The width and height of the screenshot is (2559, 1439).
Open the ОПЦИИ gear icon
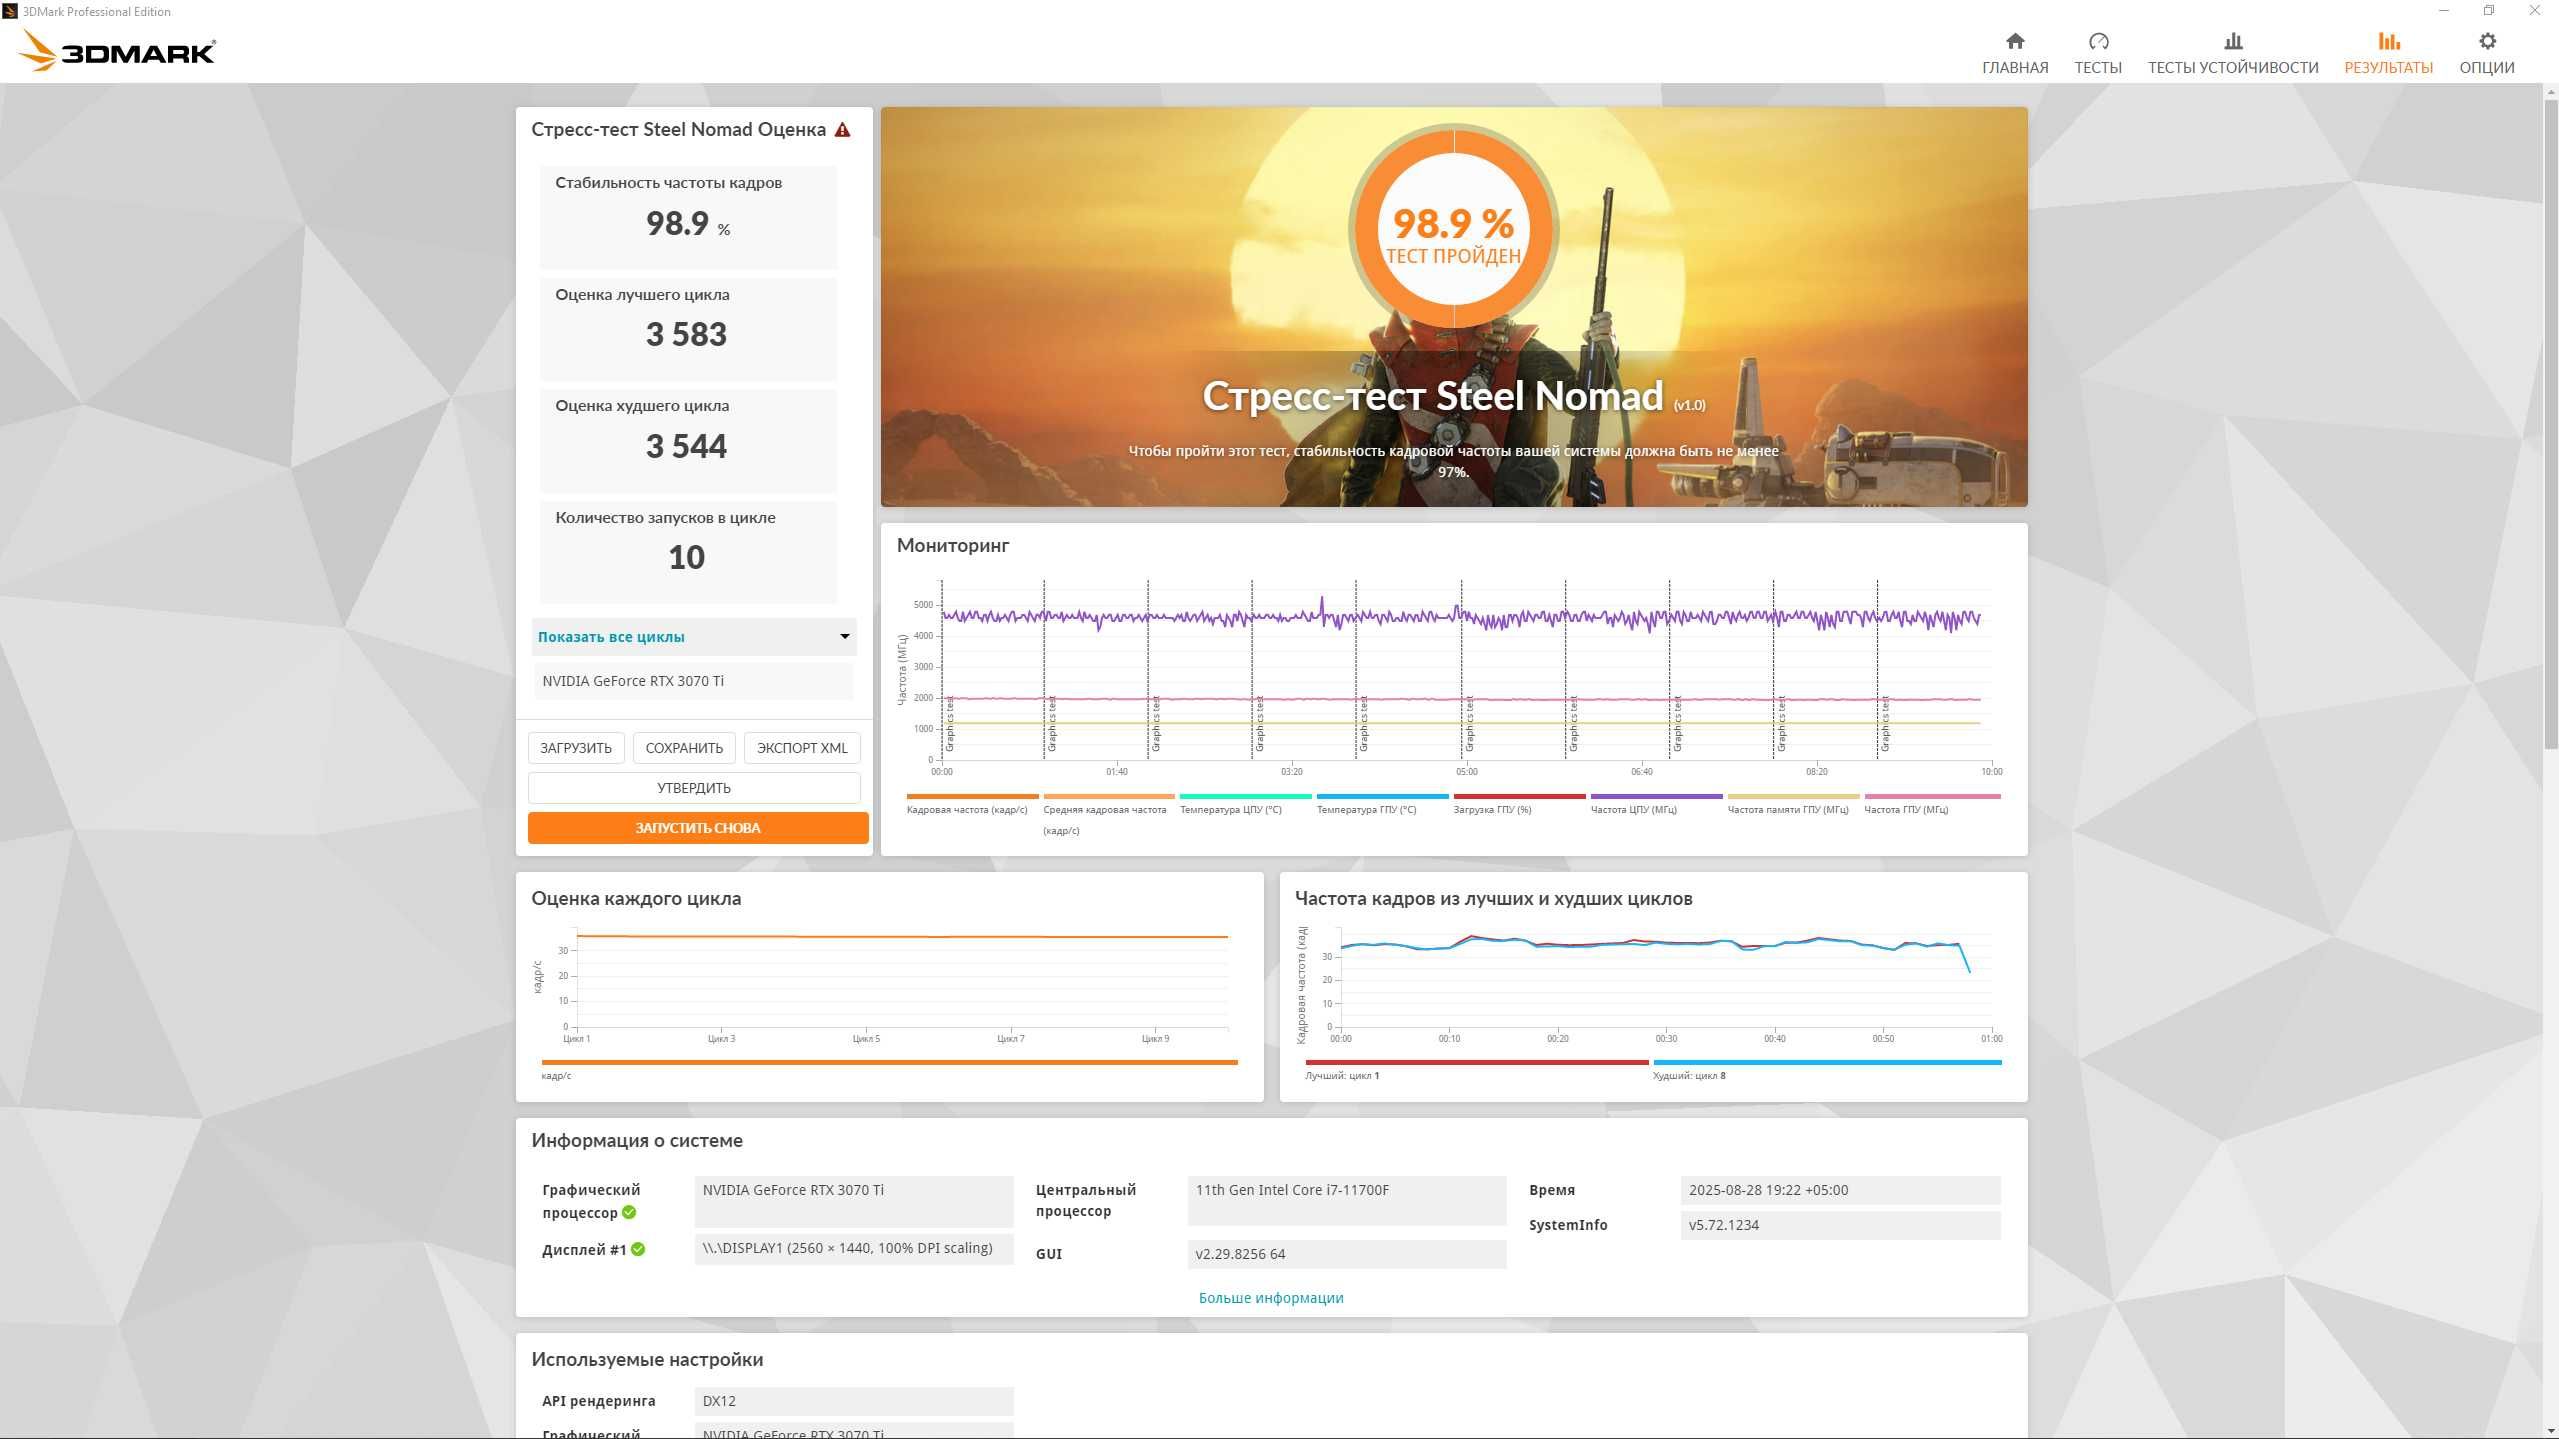point(2487,41)
